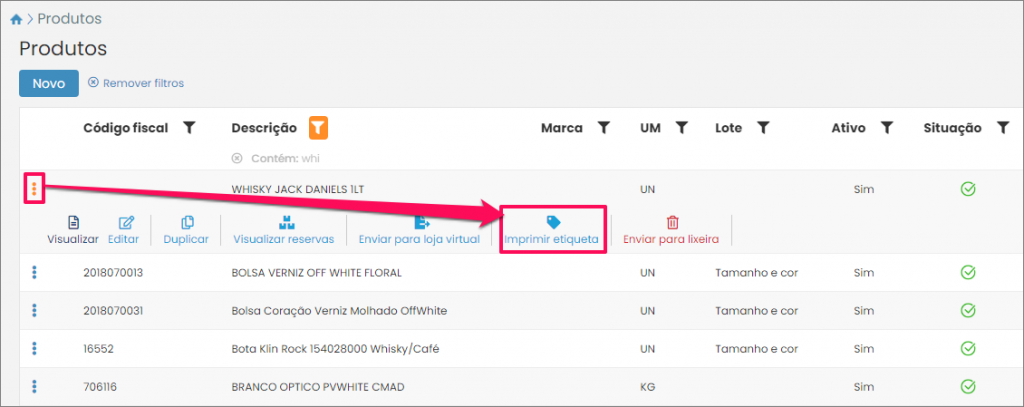Open Visualizar reservas for the product
The image size is (1024, 407).
[285, 230]
